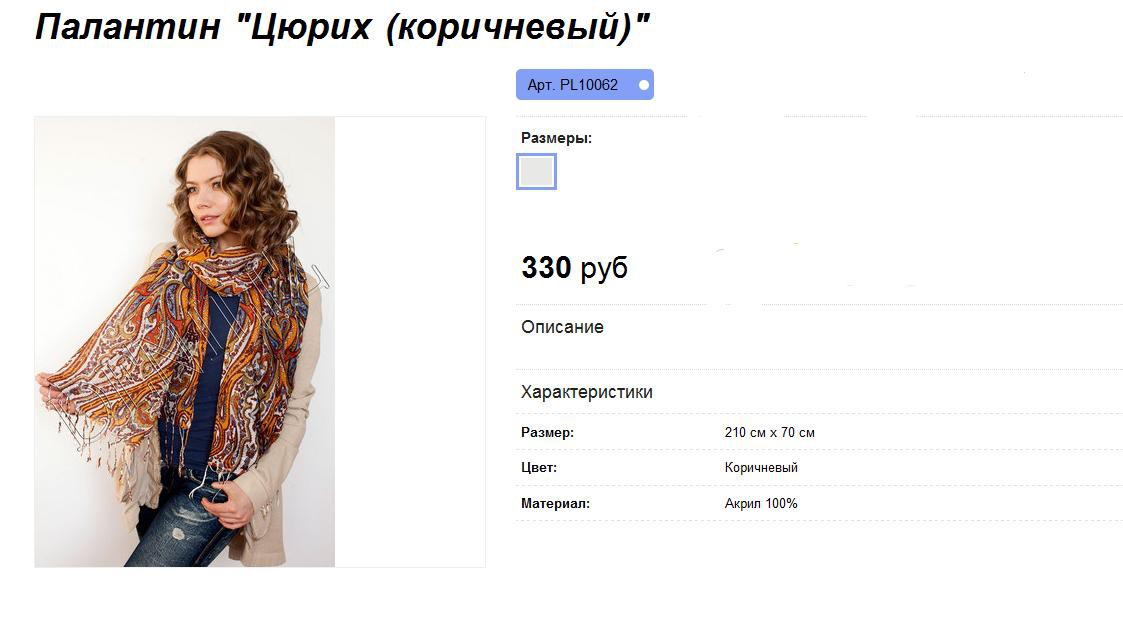Click the blank area beside the photo

(x=410, y=342)
